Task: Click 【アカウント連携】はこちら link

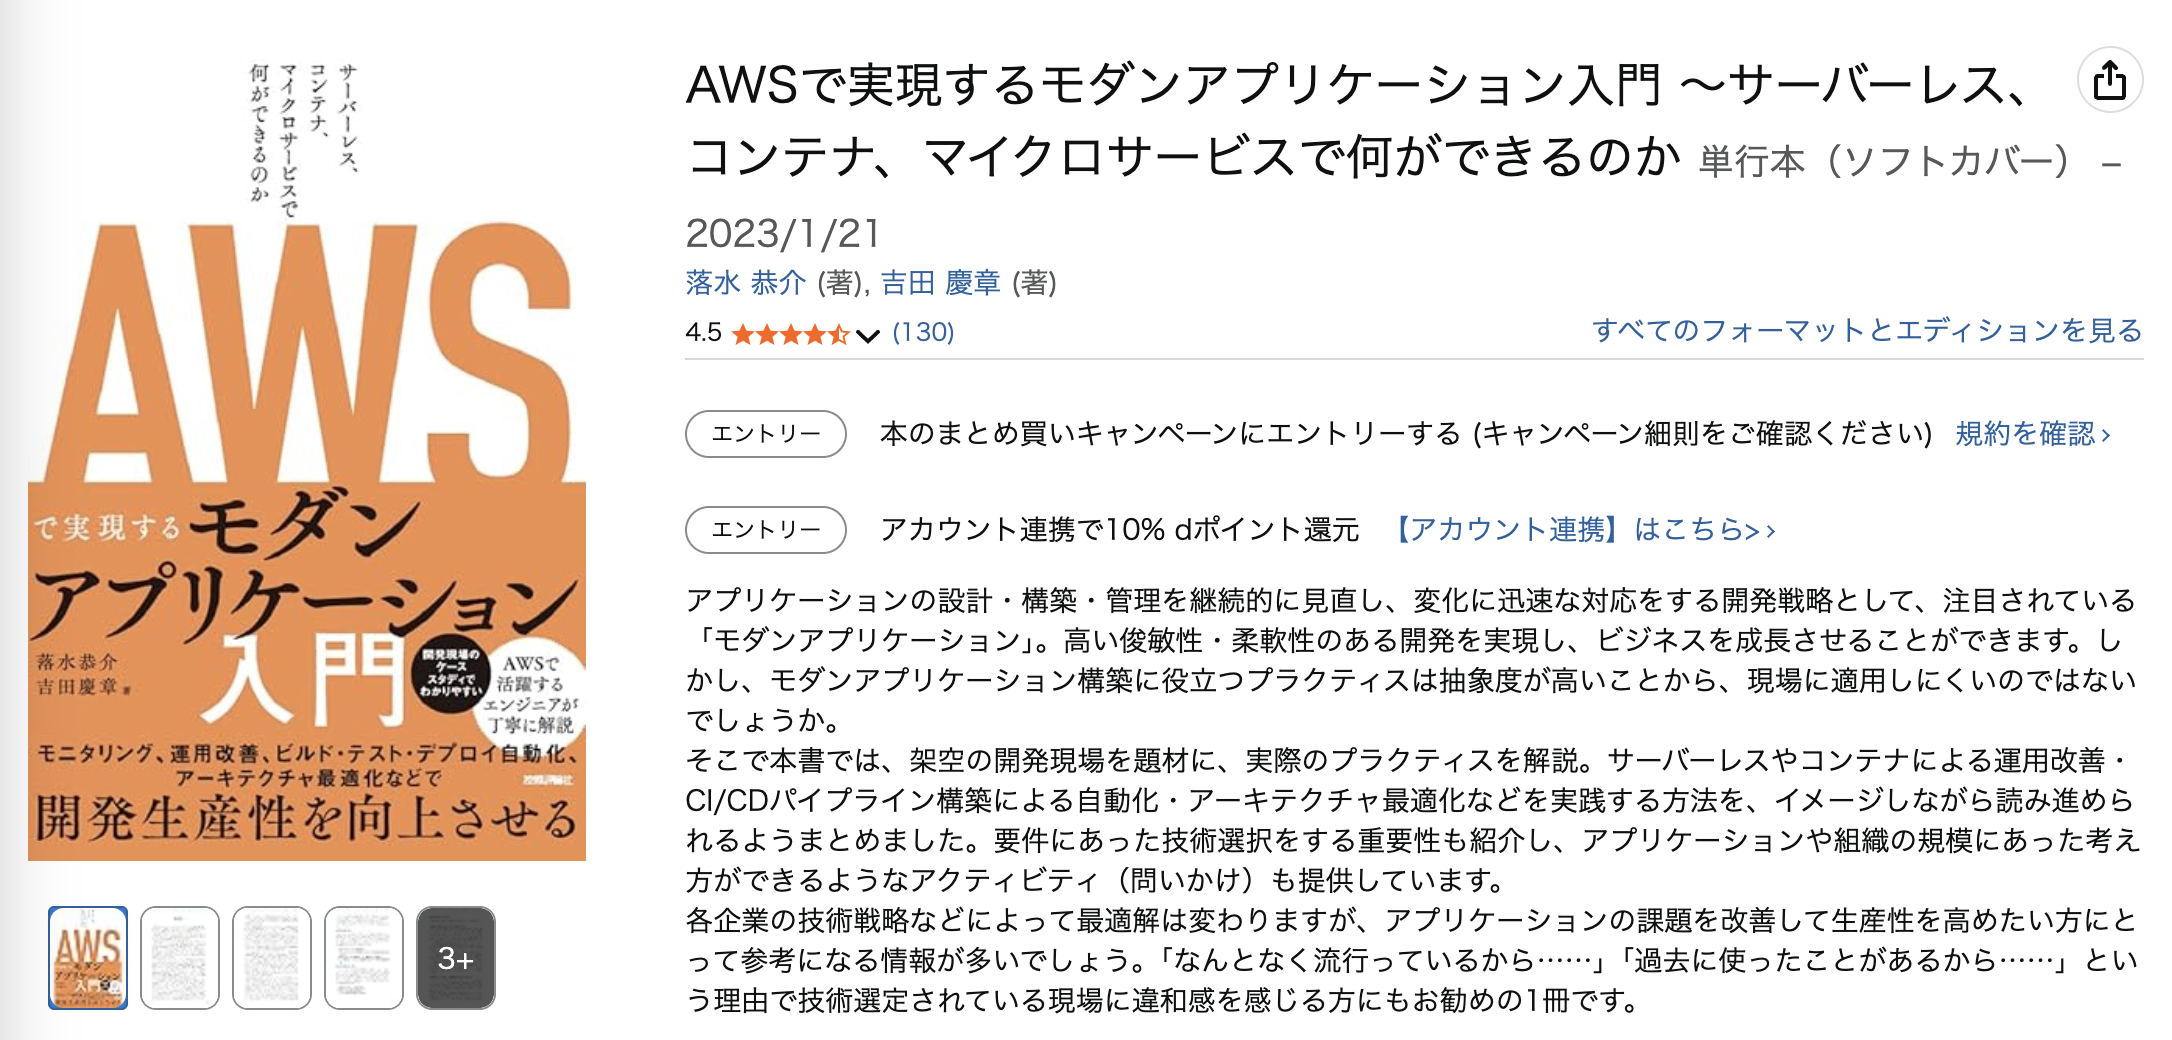Action: coord(1584,529)
